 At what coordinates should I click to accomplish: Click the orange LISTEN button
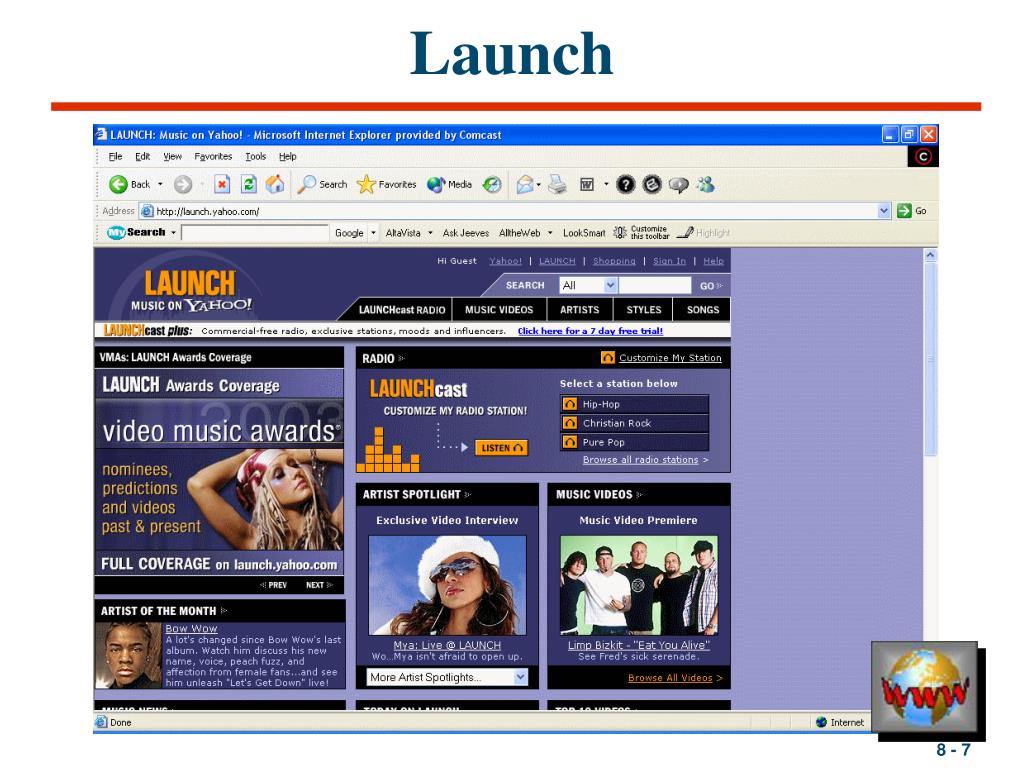501,447
